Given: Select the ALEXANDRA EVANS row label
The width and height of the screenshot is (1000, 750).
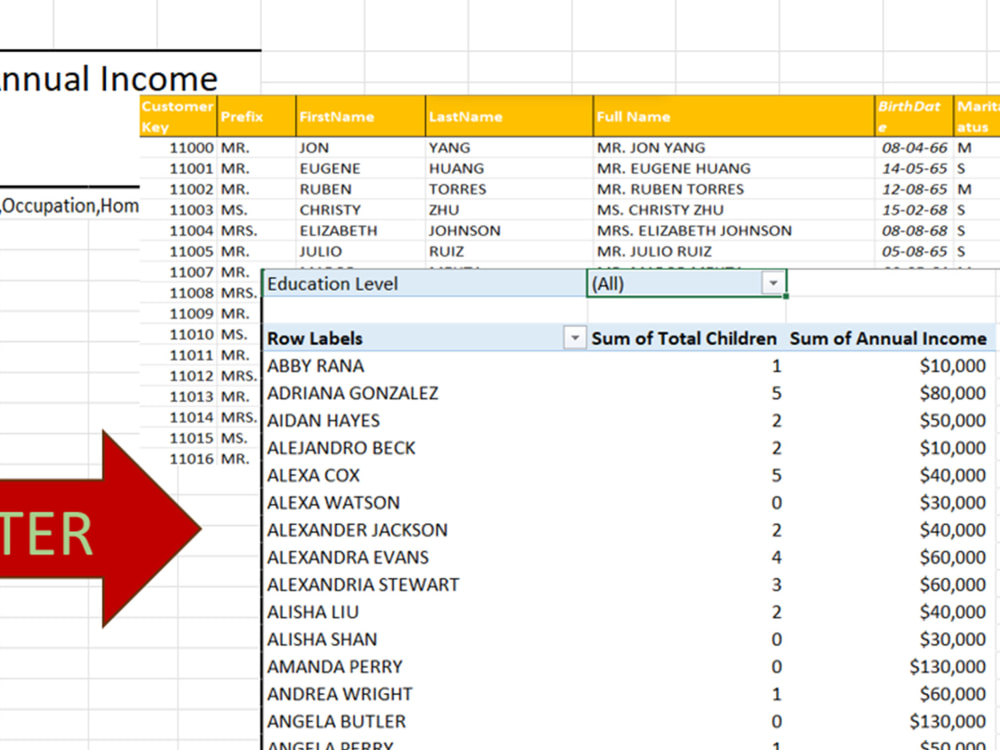Looking at the screenshot, I should click(x=348, y=558).
